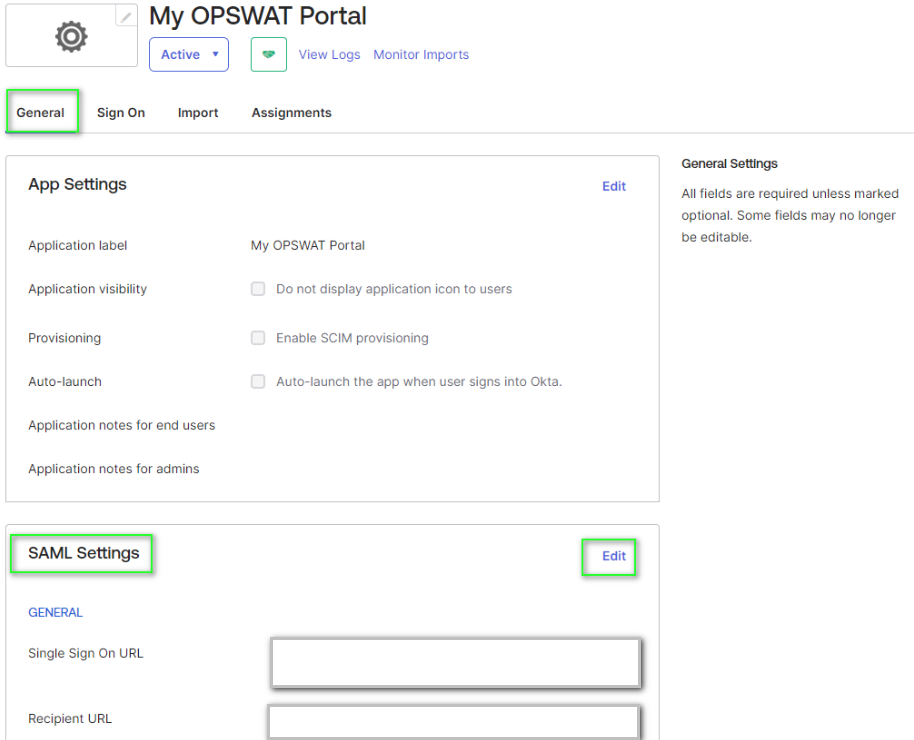Viewport: 914px width, 740px height.
Task: Click the SAML Settings heading
Action: click(x=84, y=553)
